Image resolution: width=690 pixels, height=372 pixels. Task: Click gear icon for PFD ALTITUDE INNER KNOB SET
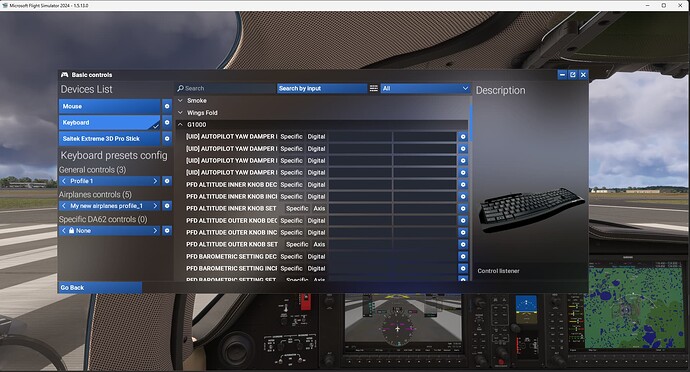coord(462,208)
